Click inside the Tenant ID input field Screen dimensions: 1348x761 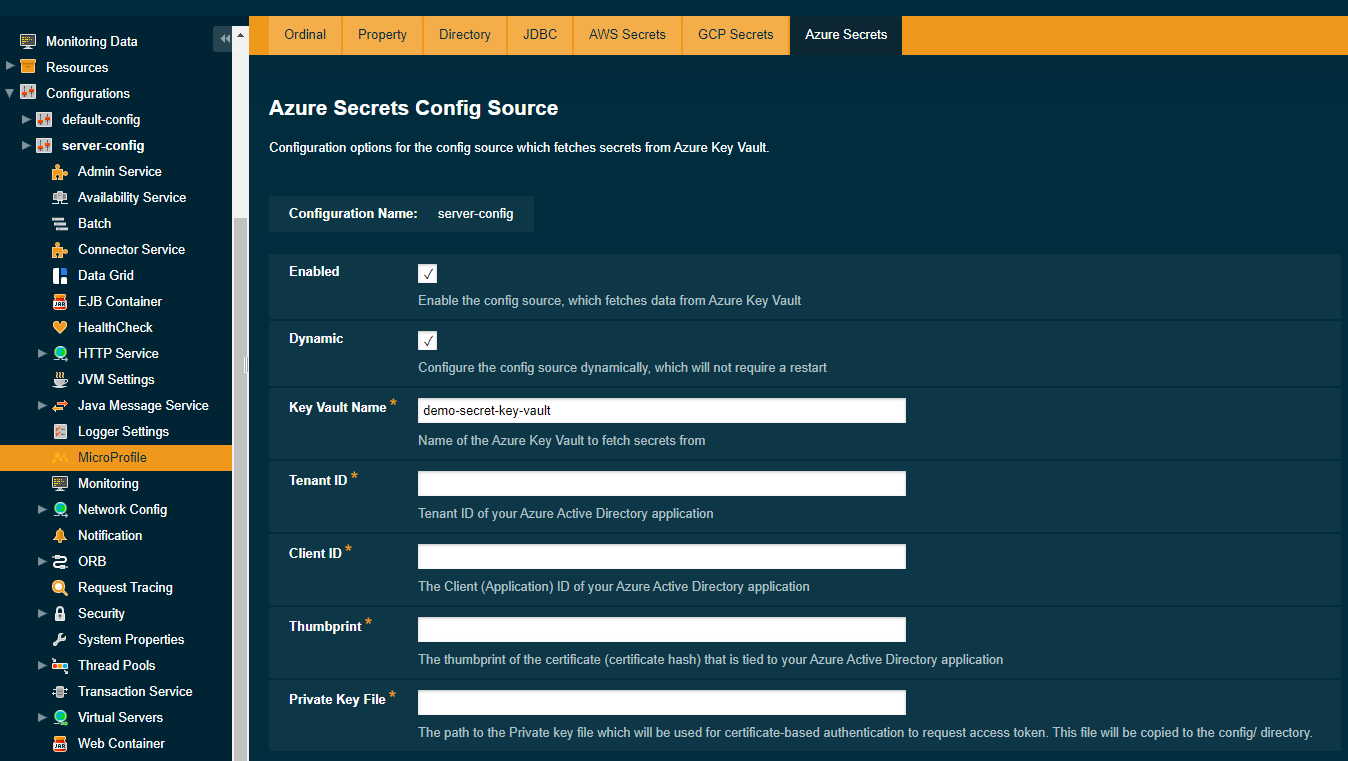click(660, 483)
